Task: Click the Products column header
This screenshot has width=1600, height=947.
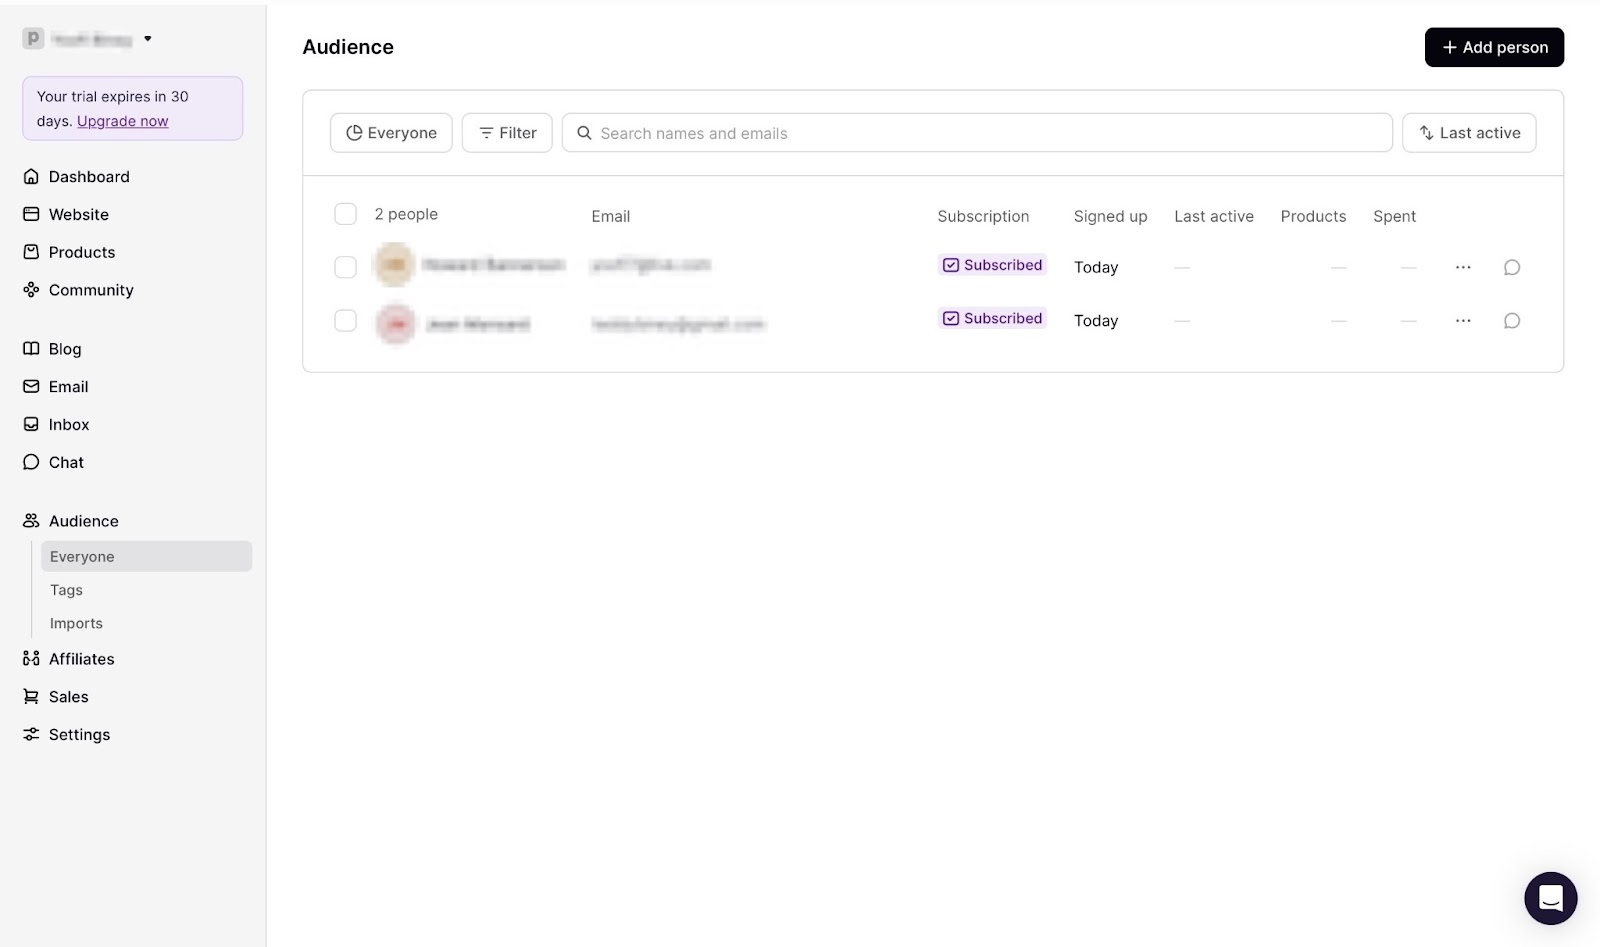Action: point(1313,216)
